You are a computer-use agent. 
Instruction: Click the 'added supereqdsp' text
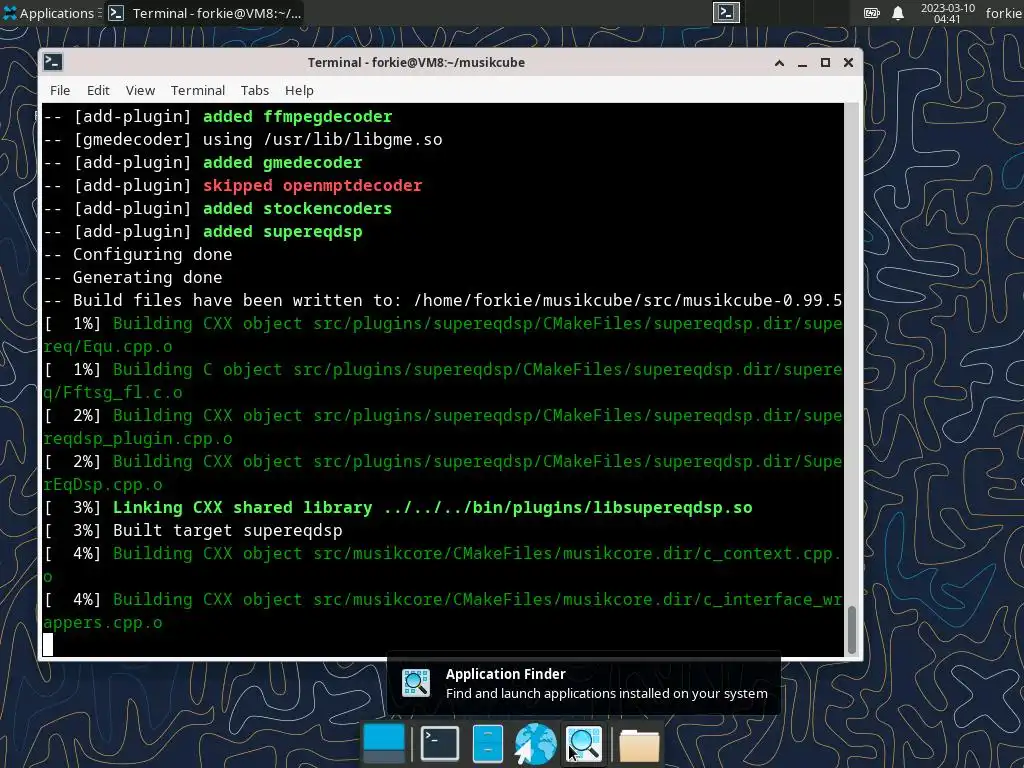283,231
